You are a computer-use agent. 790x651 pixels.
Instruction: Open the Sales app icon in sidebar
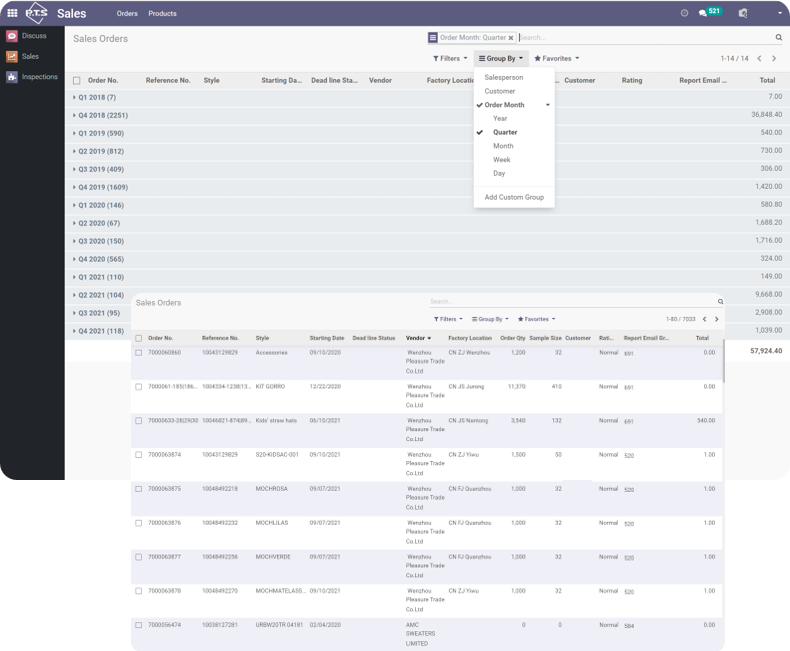point(12,56)
